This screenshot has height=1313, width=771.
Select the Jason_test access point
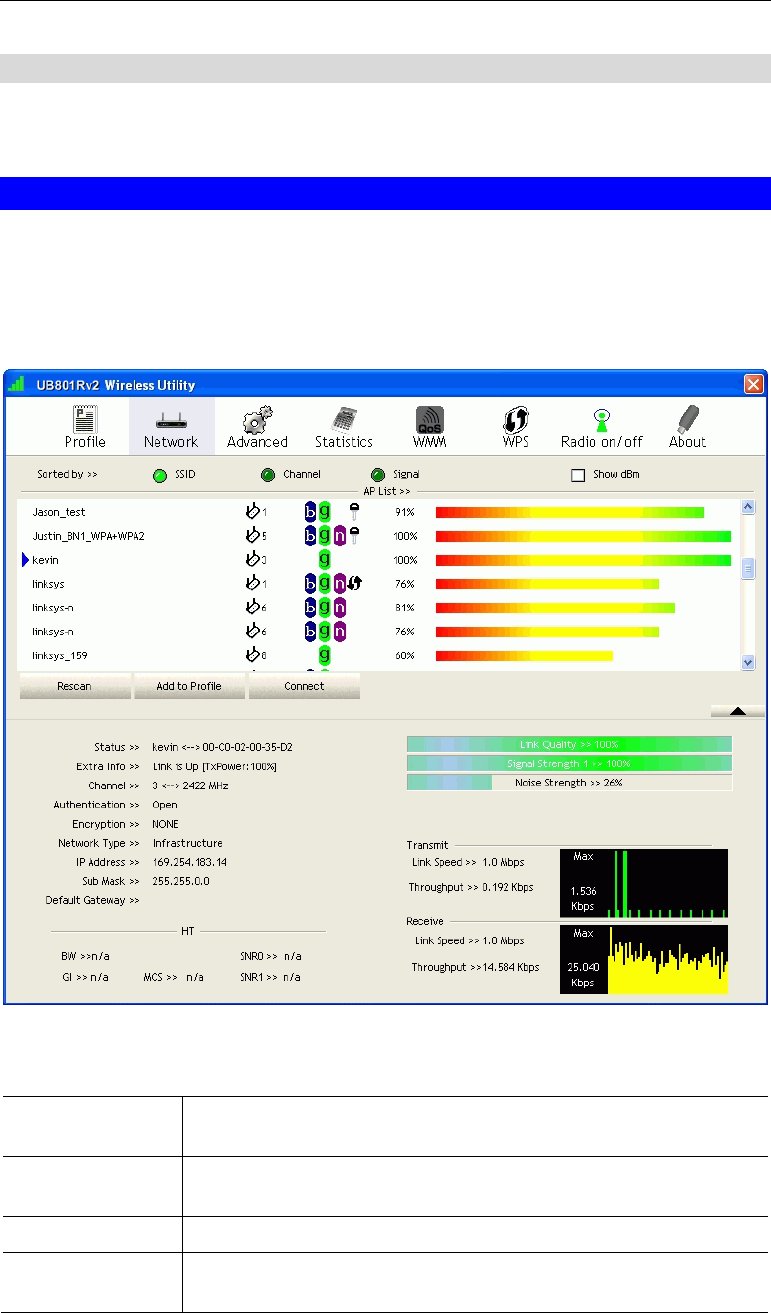click(380, 512)
